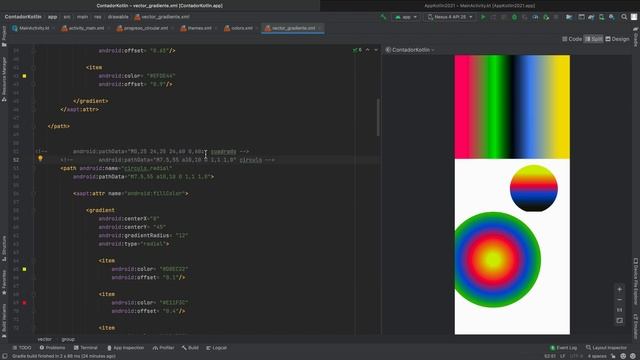The width and height of the screenshot is (640, 360).
Task: Switch editor to Code view
Action: click(572, 39)
